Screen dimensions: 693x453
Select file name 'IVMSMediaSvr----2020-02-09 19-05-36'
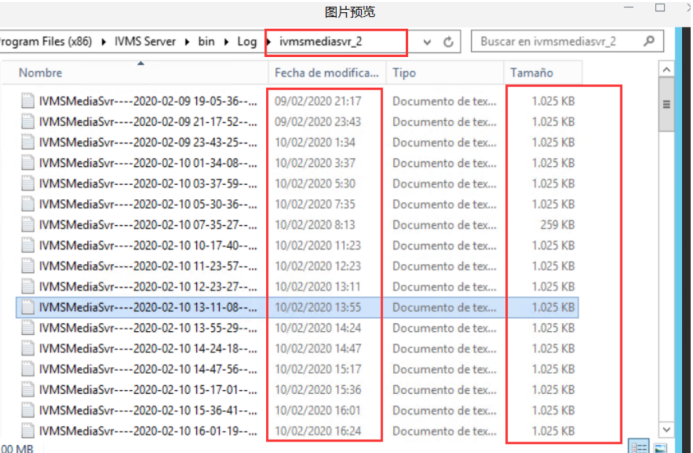[x=148, y=101]
